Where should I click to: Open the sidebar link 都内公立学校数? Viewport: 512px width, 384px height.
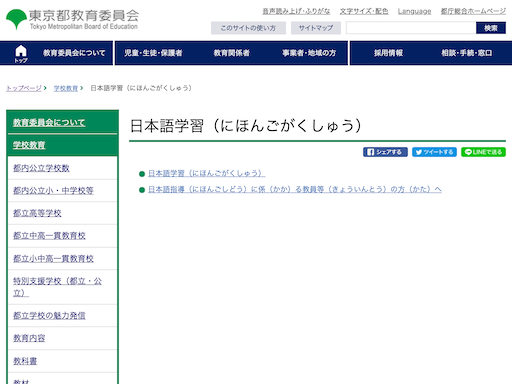[41, 168]
